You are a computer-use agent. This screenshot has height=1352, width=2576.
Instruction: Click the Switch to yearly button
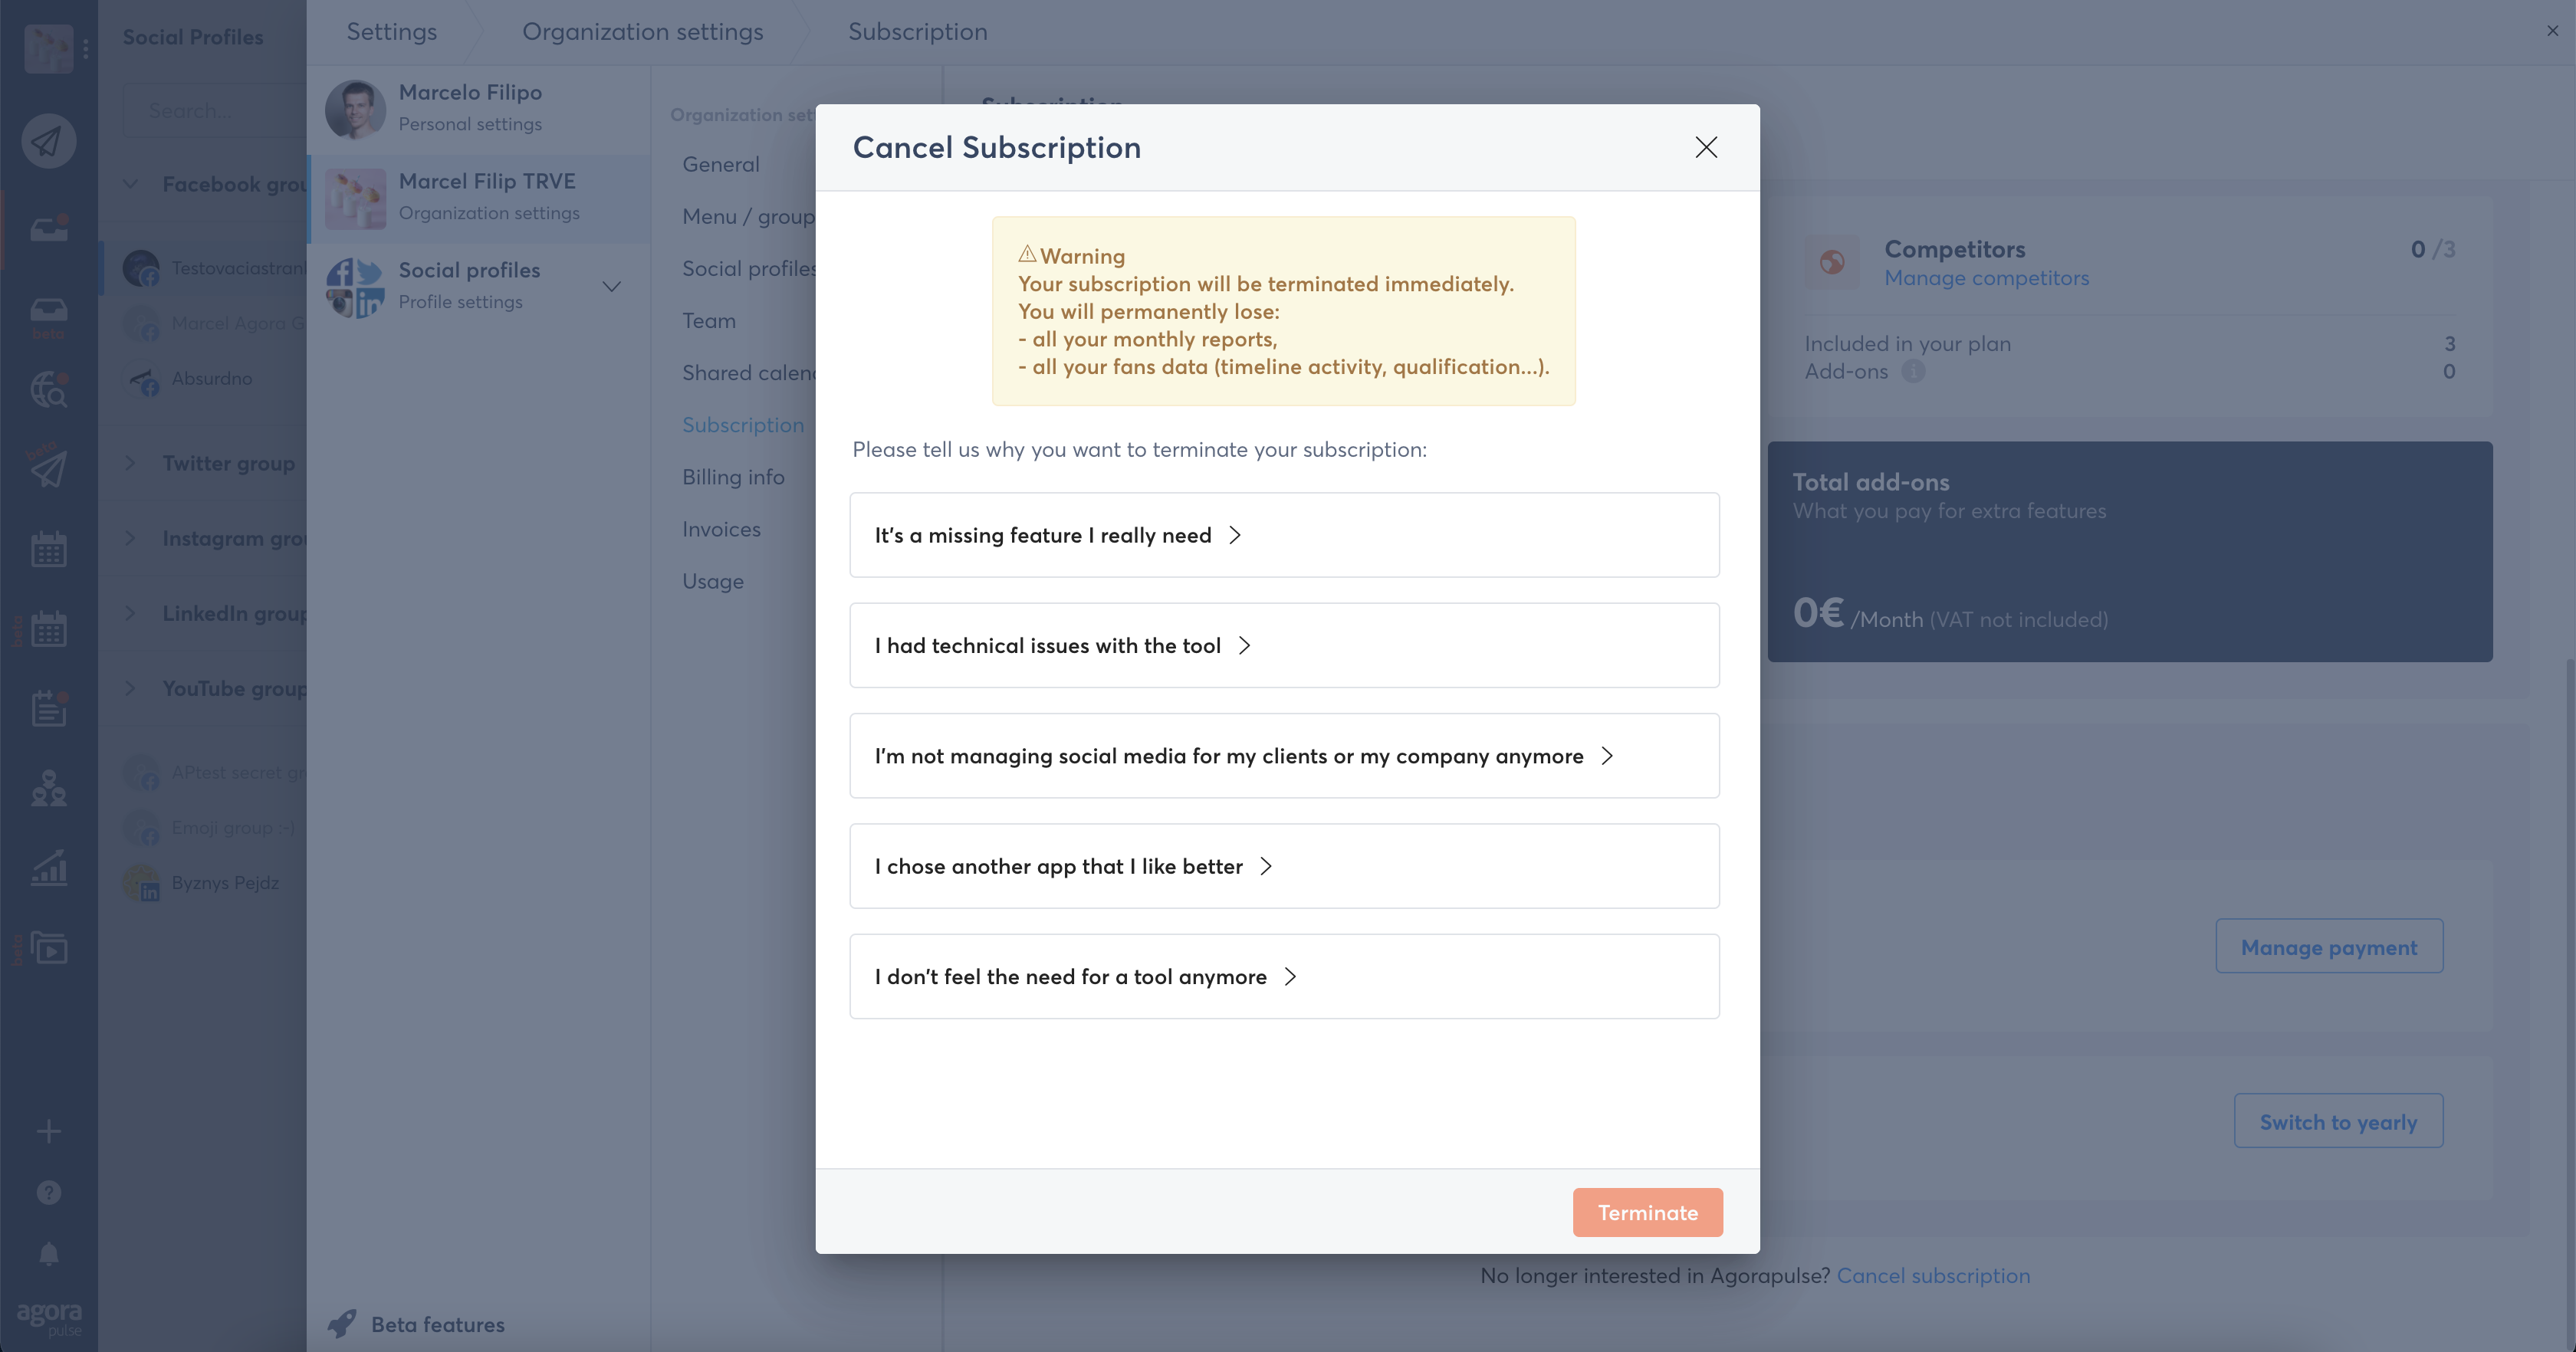pos(2338,1121)
